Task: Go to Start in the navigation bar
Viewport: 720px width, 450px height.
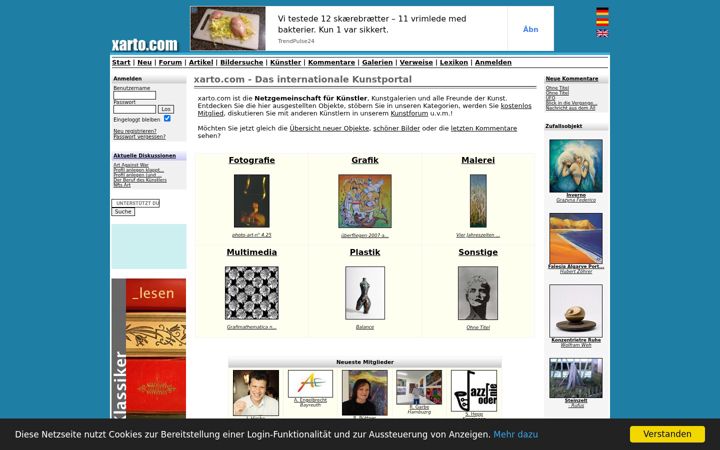Action: pyautogui.click(x=121, y=62)
